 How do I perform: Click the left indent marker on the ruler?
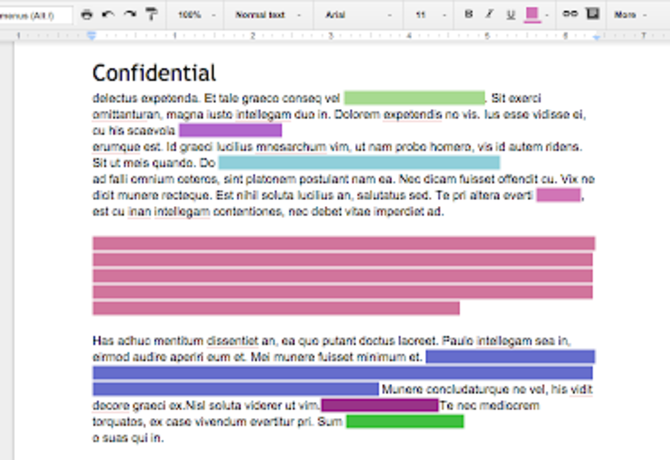pyautogui.click(x=91, y=36)
